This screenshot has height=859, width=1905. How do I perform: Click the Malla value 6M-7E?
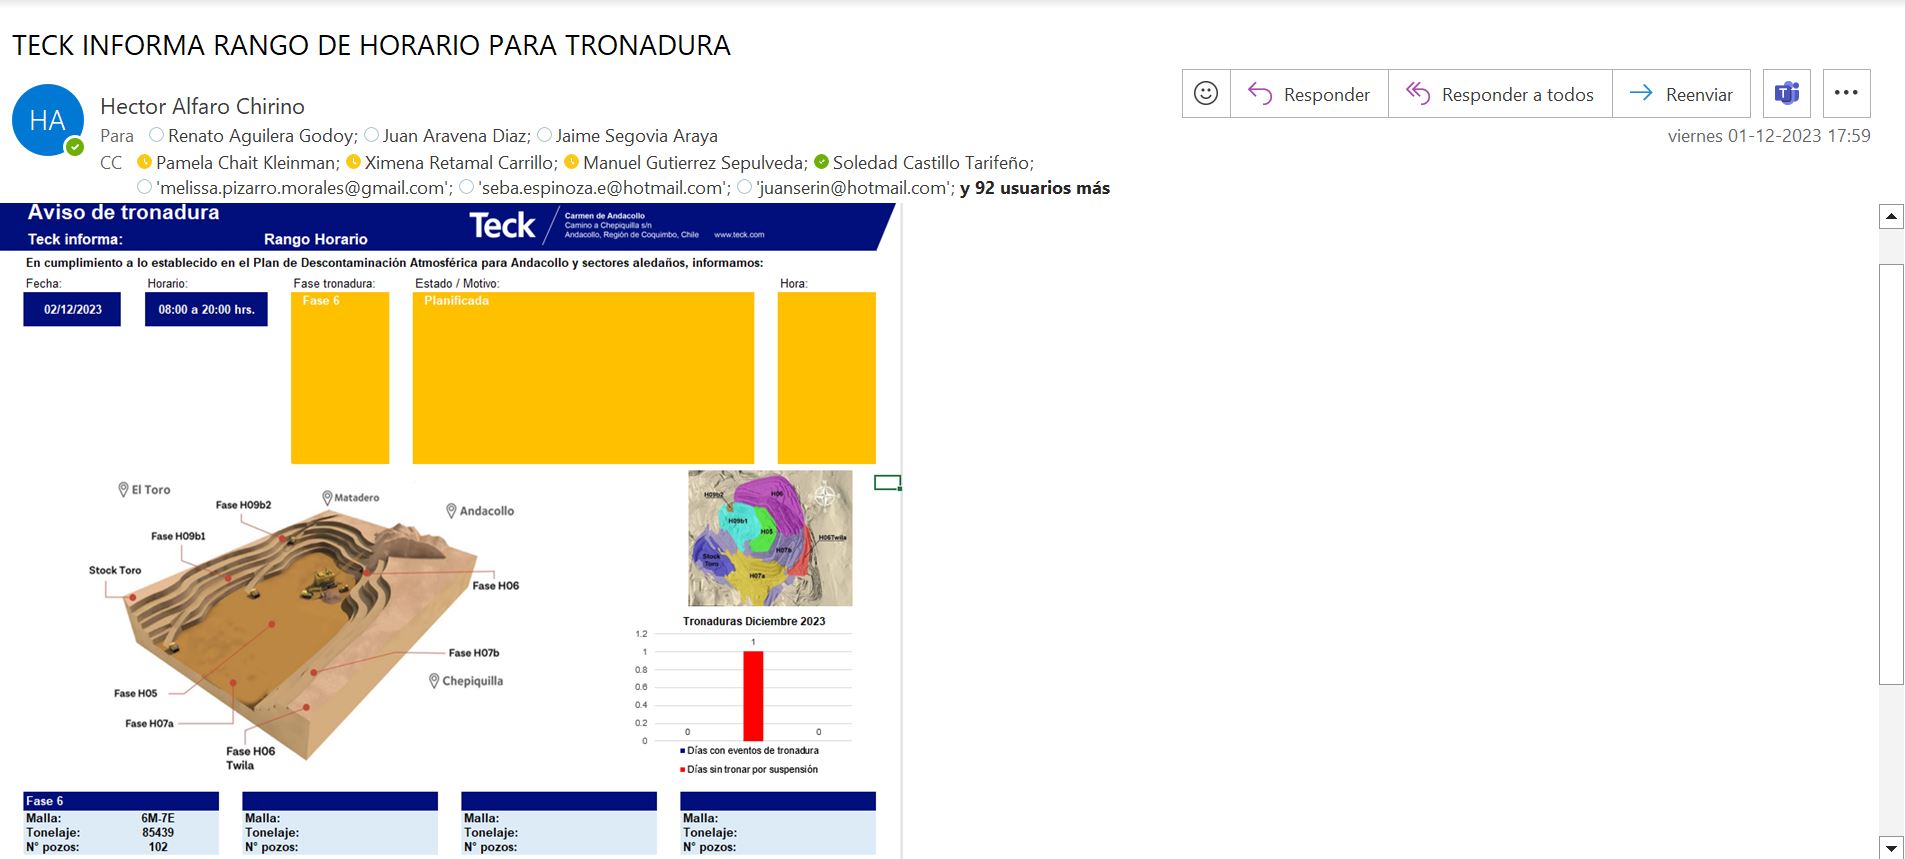pyautogui.click(x=158, y=818)
